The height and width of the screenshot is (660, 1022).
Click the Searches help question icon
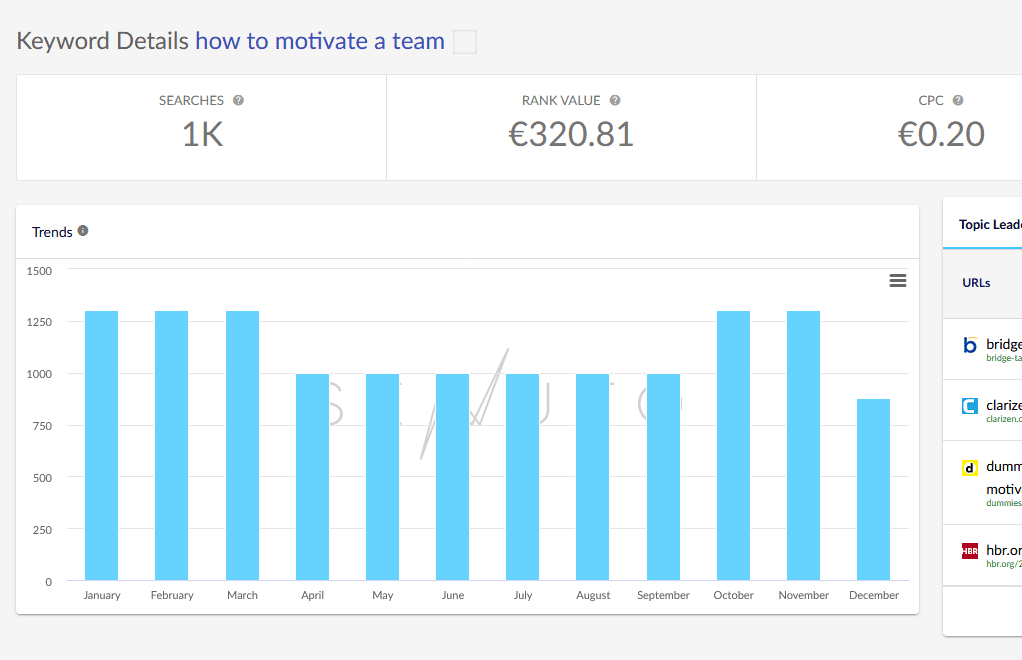(x=238, y=100)
